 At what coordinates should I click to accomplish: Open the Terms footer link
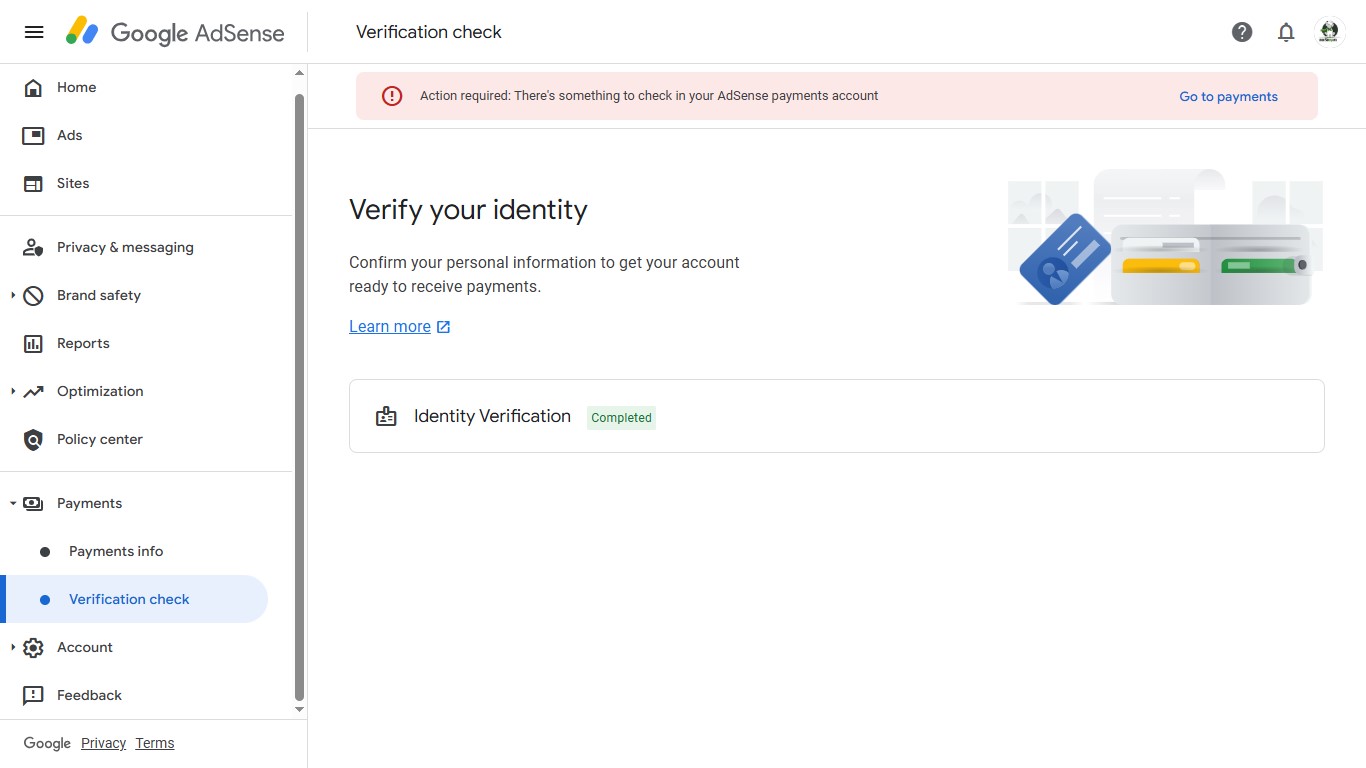pyautogui.click(x=155, y=744)
